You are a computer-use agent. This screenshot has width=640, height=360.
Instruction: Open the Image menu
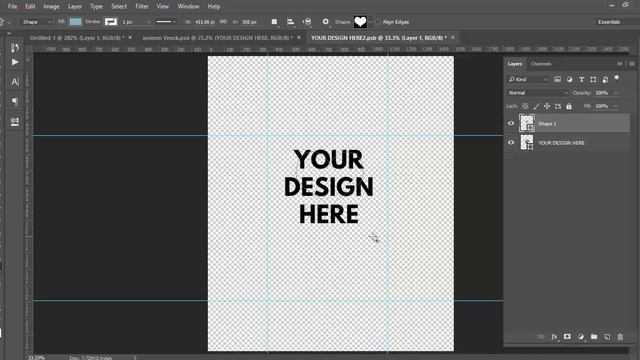(51, 6)
